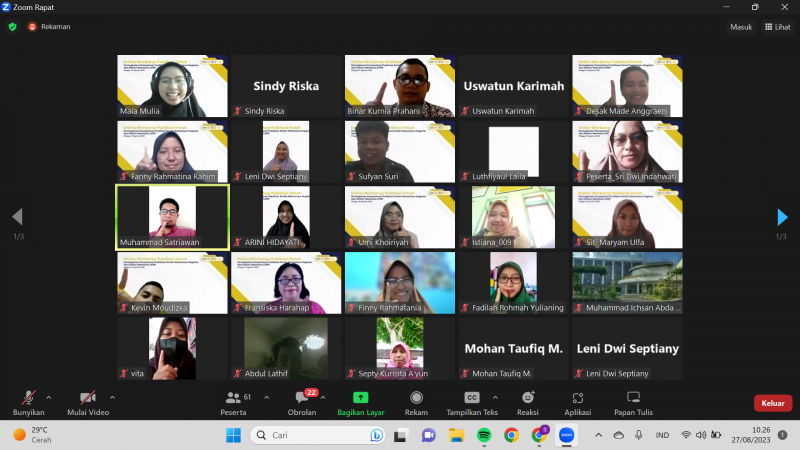
Task: Select Muhammad Satriawan's video tile
Action: 172,216
